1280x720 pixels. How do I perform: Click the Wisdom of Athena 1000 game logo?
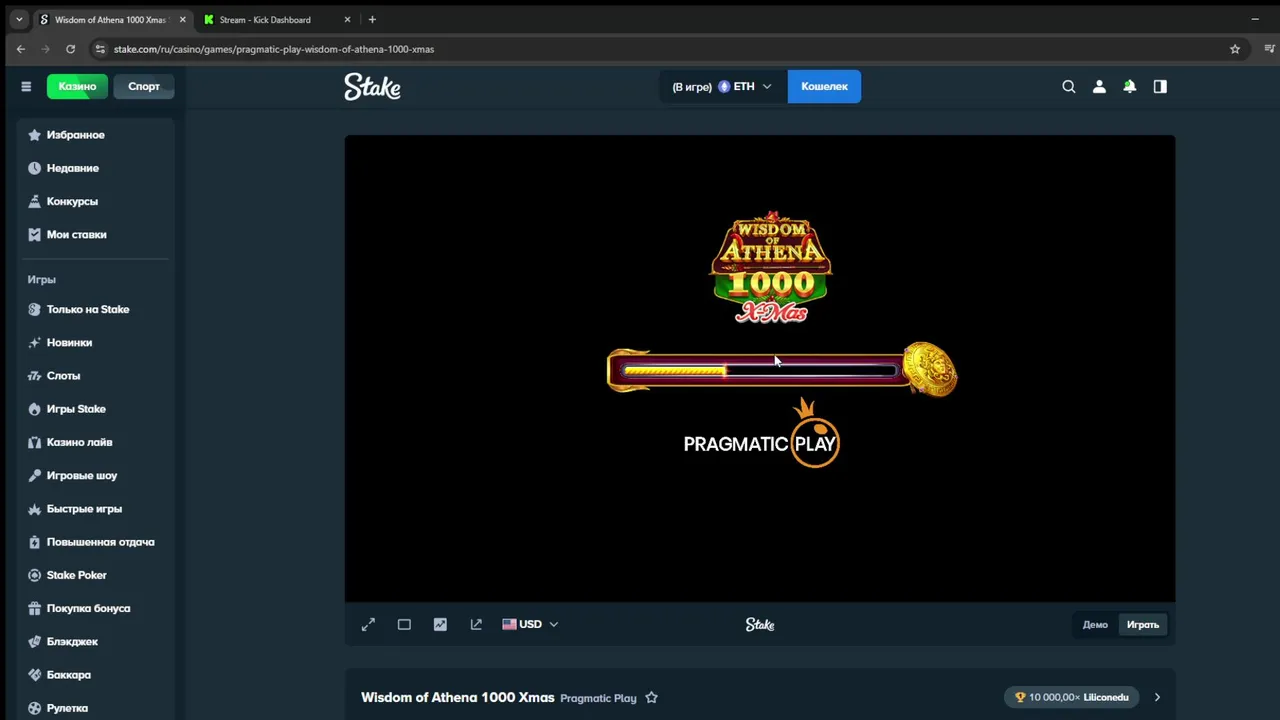(x=771, y=267)
